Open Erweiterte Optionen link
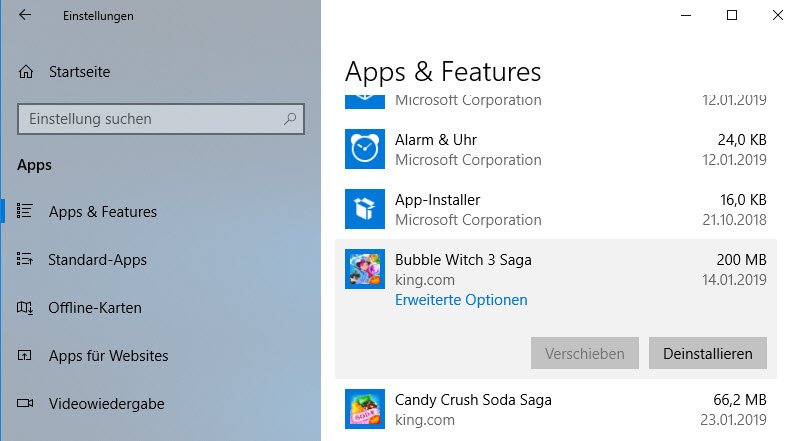This screenshot has height=441, width=800. point(461,300)
